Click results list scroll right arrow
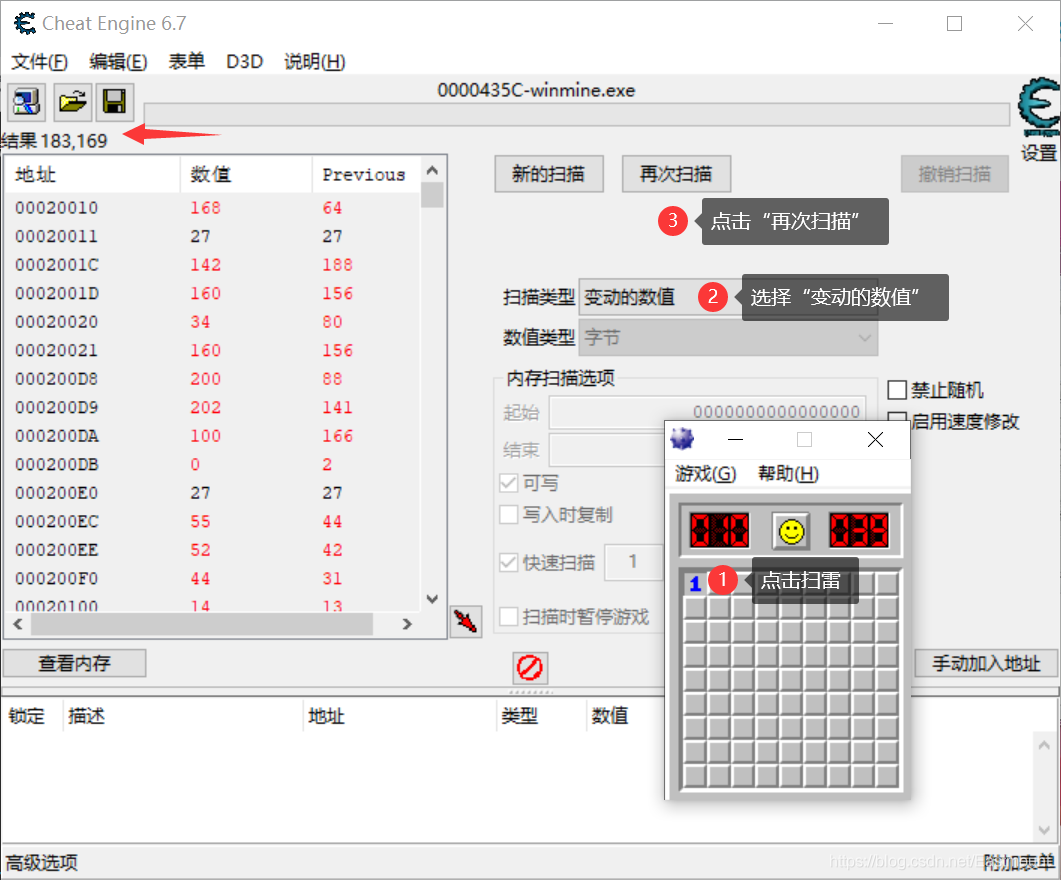Image resolution: width=1061 pixels, height=880 pixels. (x=407, y=624)
